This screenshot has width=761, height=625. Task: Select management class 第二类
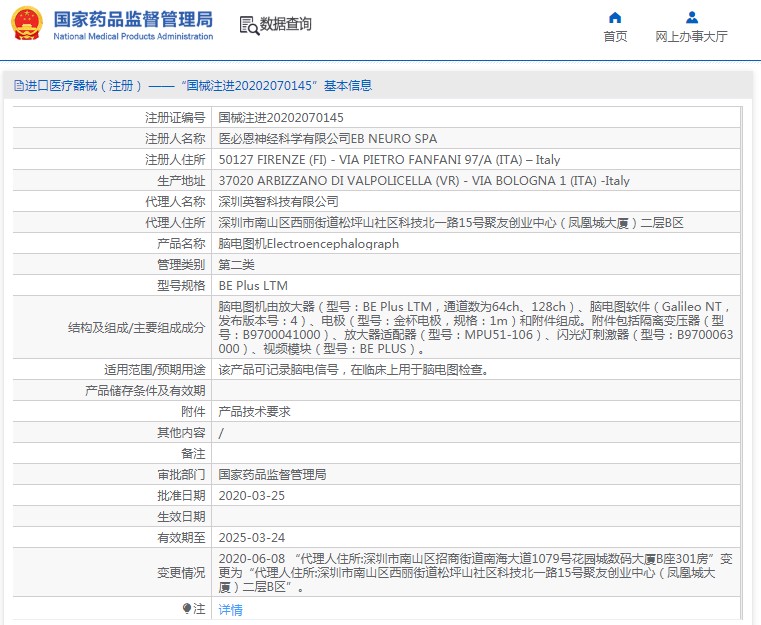236,264
